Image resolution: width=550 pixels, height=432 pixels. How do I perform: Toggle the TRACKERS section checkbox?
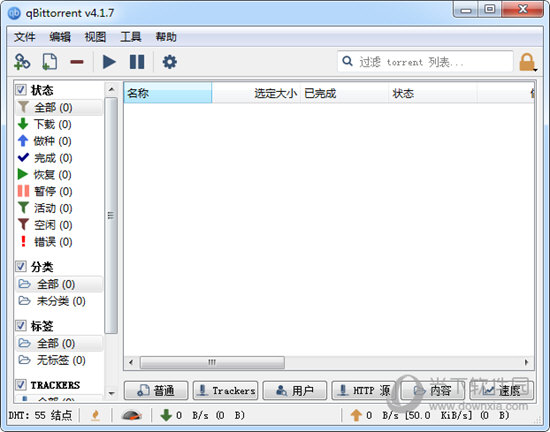pos(21,385)
